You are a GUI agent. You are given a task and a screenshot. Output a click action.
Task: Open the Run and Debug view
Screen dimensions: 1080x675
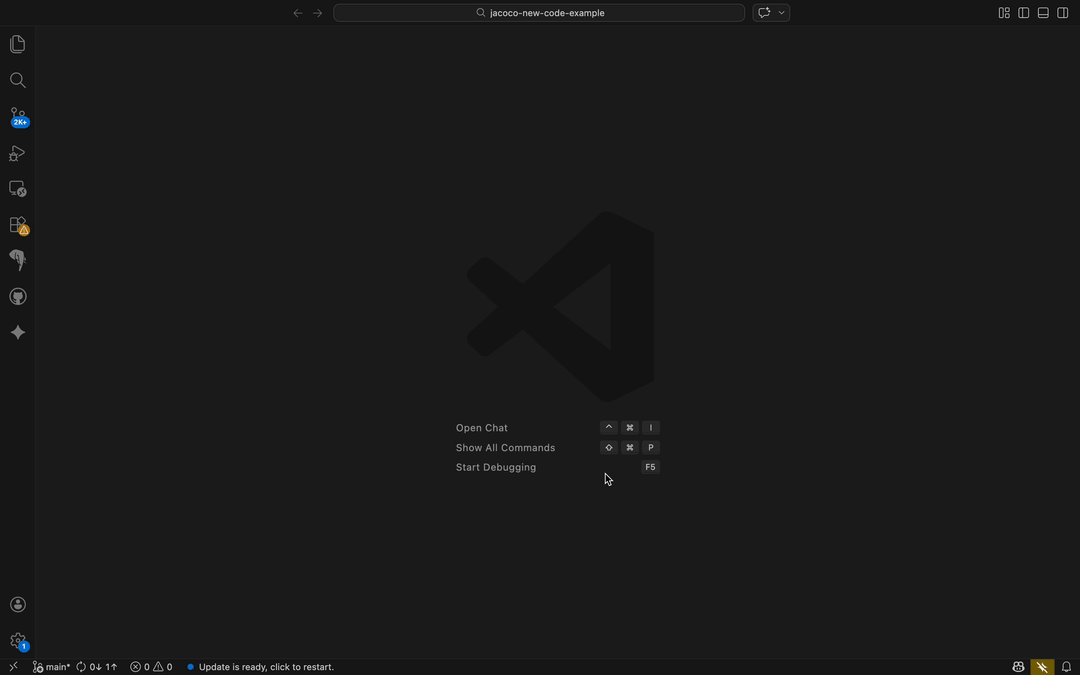pyautogui.click(x=17, y=153)
